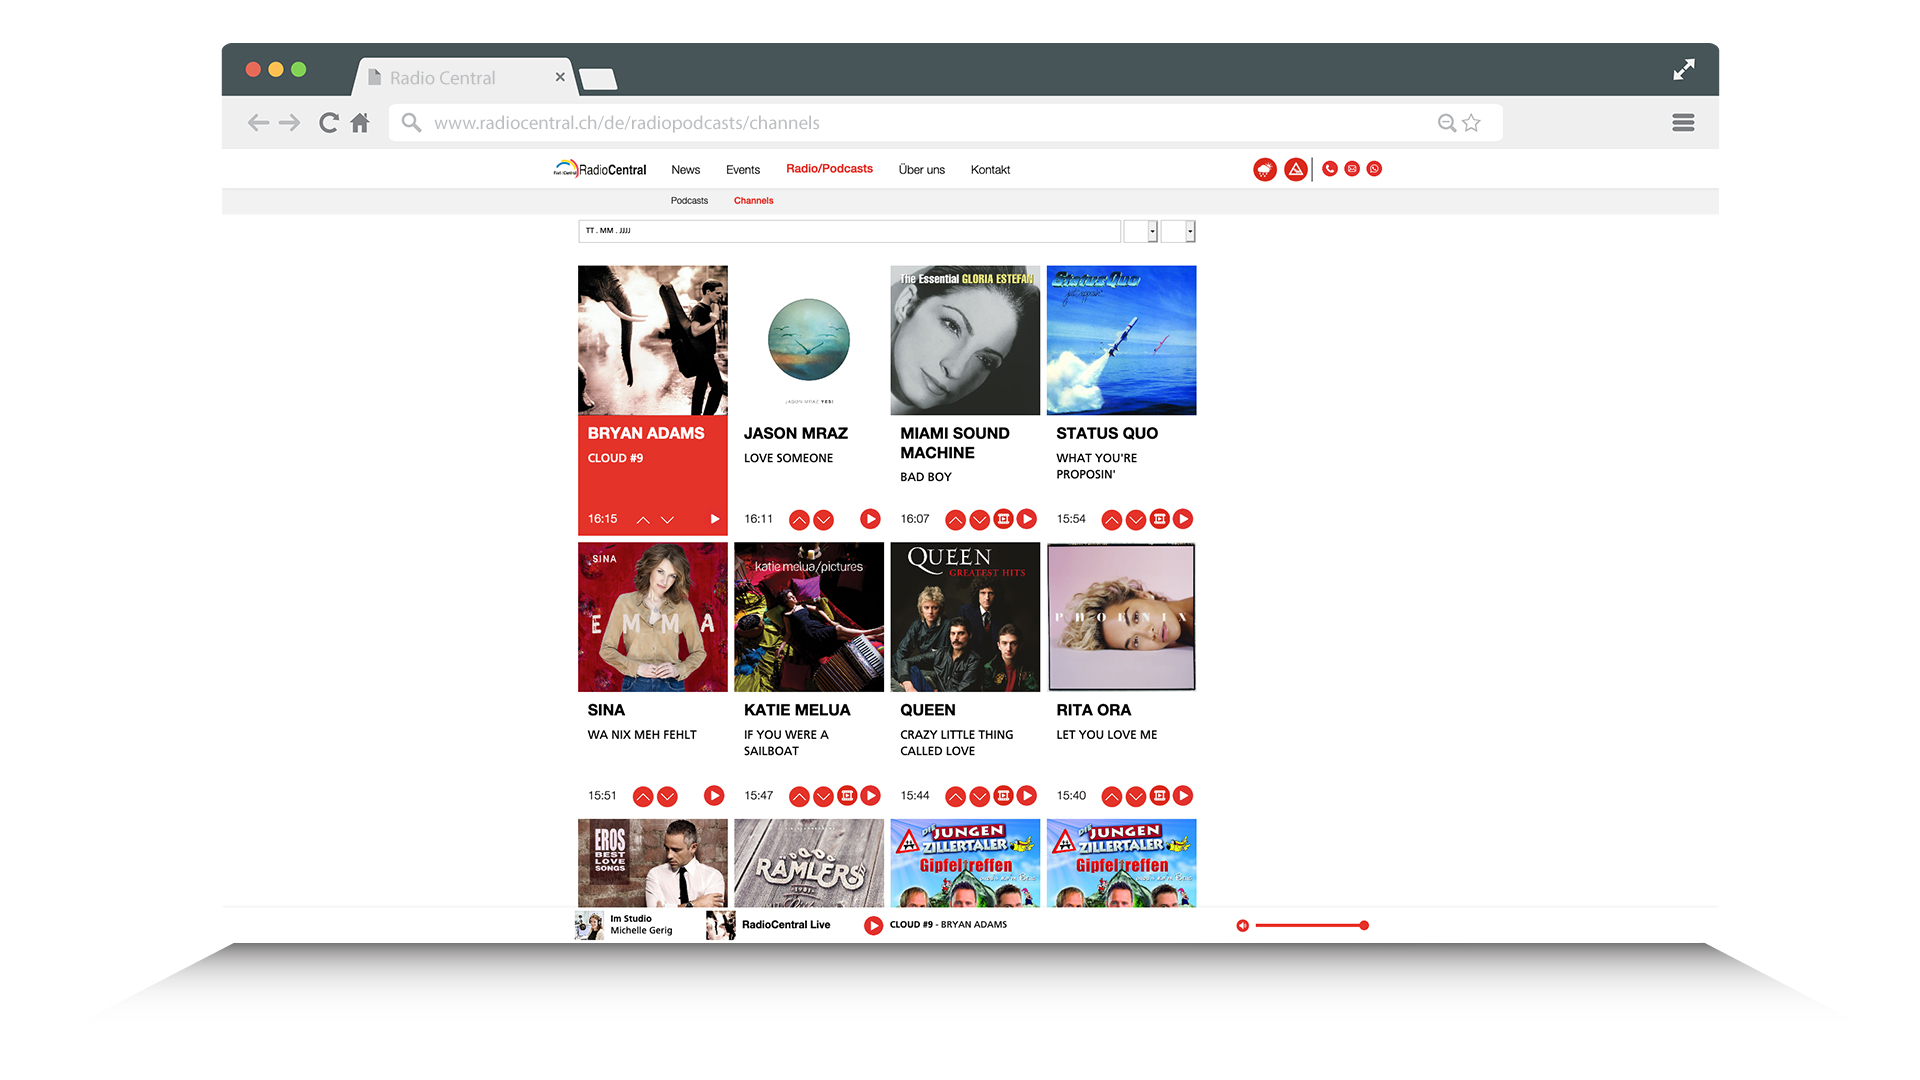Play Queen Crazy Little Thing Called Love
The image size is (1920, 1080).
pyautogui.click(x=1027, y=796)
